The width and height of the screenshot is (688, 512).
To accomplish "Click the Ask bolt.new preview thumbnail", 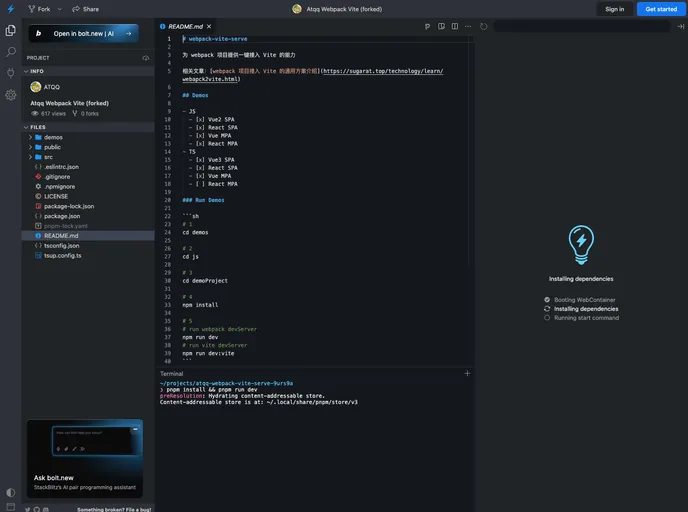I will click(85, 458).
